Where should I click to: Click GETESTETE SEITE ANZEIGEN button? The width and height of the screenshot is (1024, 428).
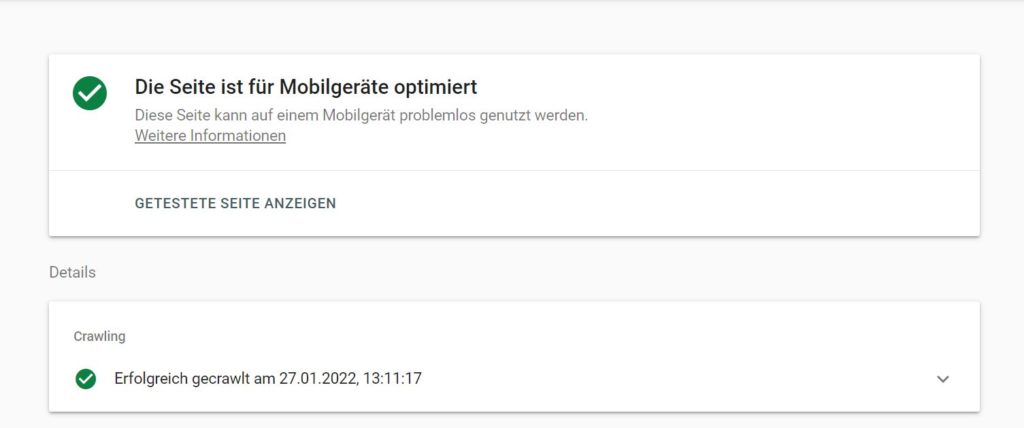(235, 203)
